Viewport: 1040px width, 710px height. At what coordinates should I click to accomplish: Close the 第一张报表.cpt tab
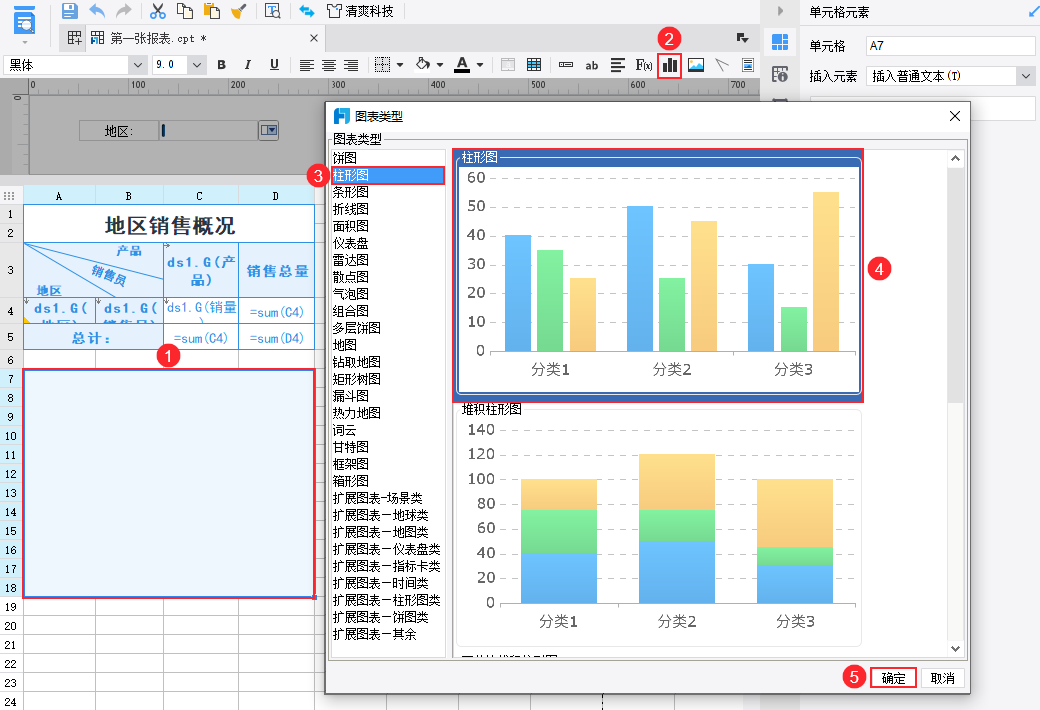tap(314, 38)
